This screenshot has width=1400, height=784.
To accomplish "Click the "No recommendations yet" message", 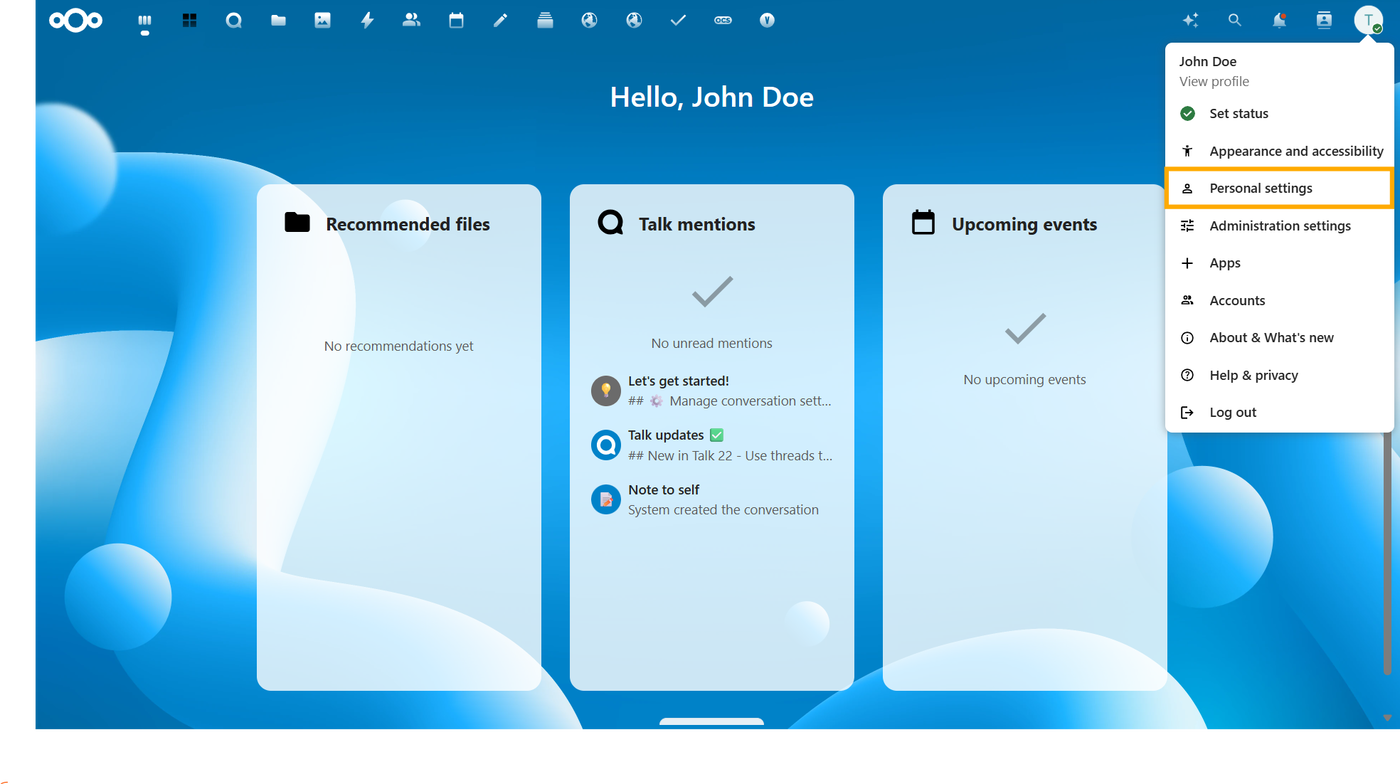I will pyautogui.click(x=399, y=346).
